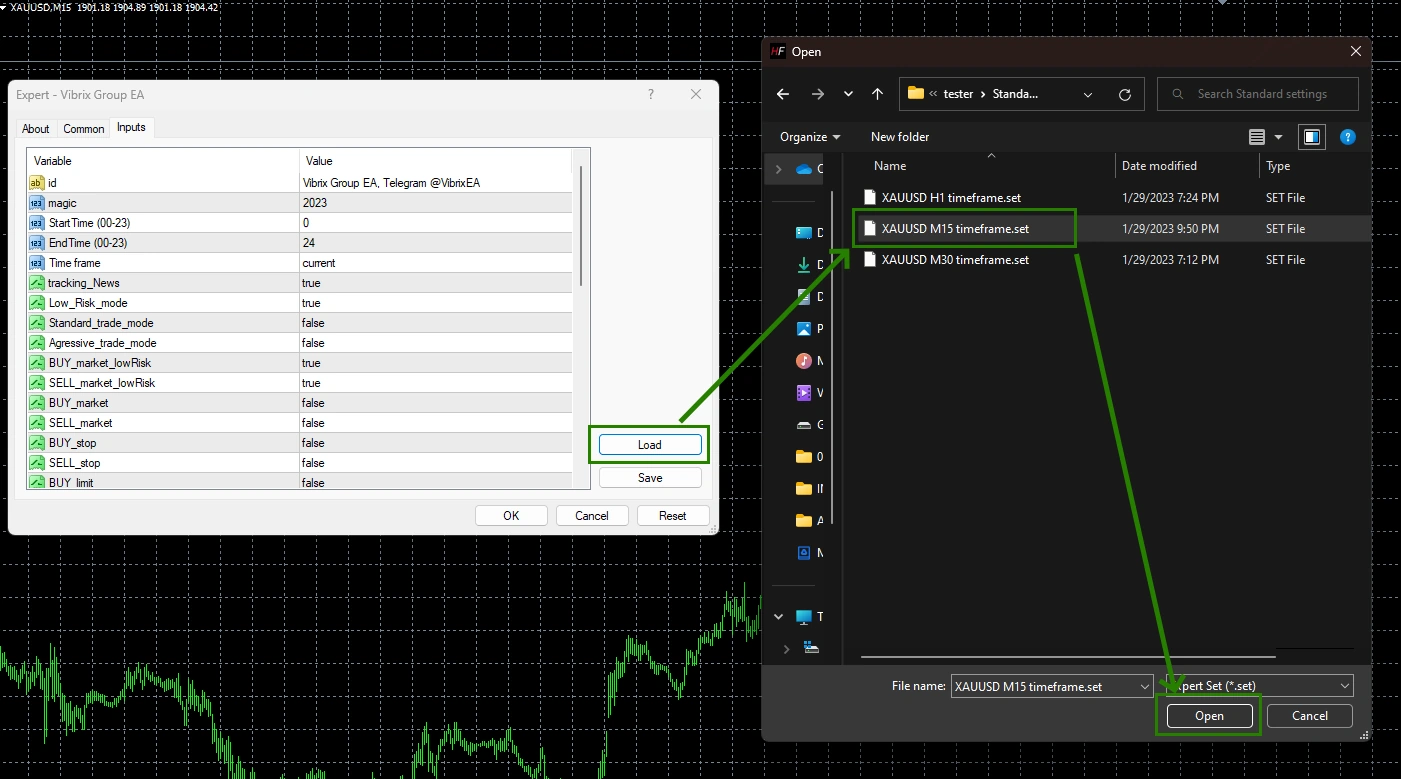Click the Search Standard settings field
Viewport: 1401px width, 779px height.
(x=1258, y=94)
